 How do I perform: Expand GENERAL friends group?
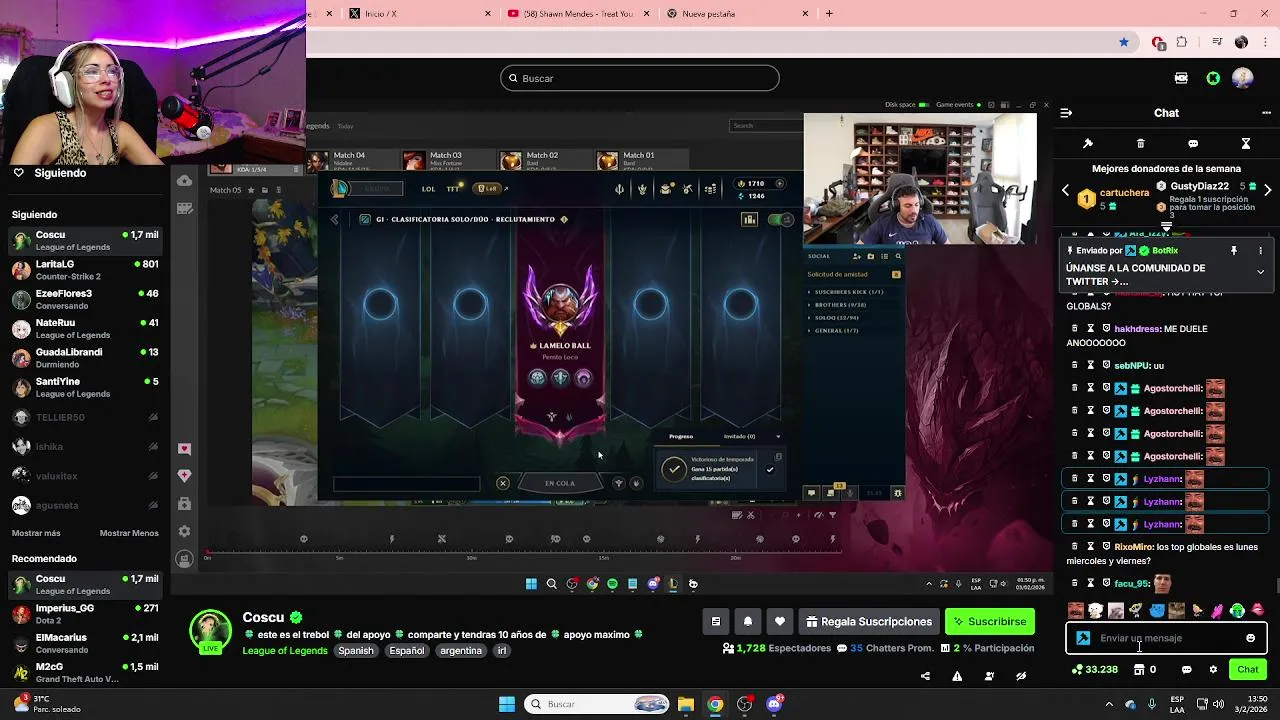pos(834,331)
